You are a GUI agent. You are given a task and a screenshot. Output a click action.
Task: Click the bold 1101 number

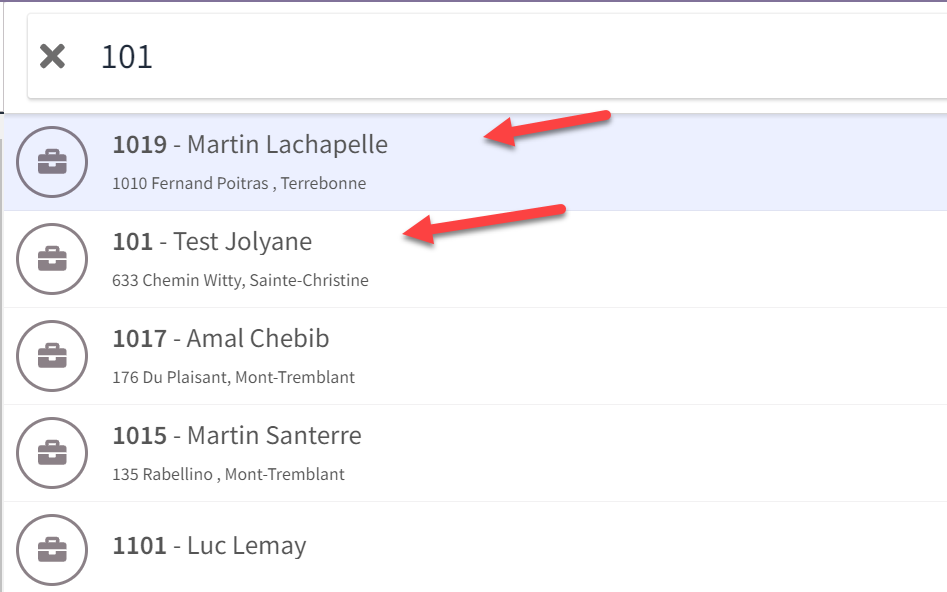(140, 545)
